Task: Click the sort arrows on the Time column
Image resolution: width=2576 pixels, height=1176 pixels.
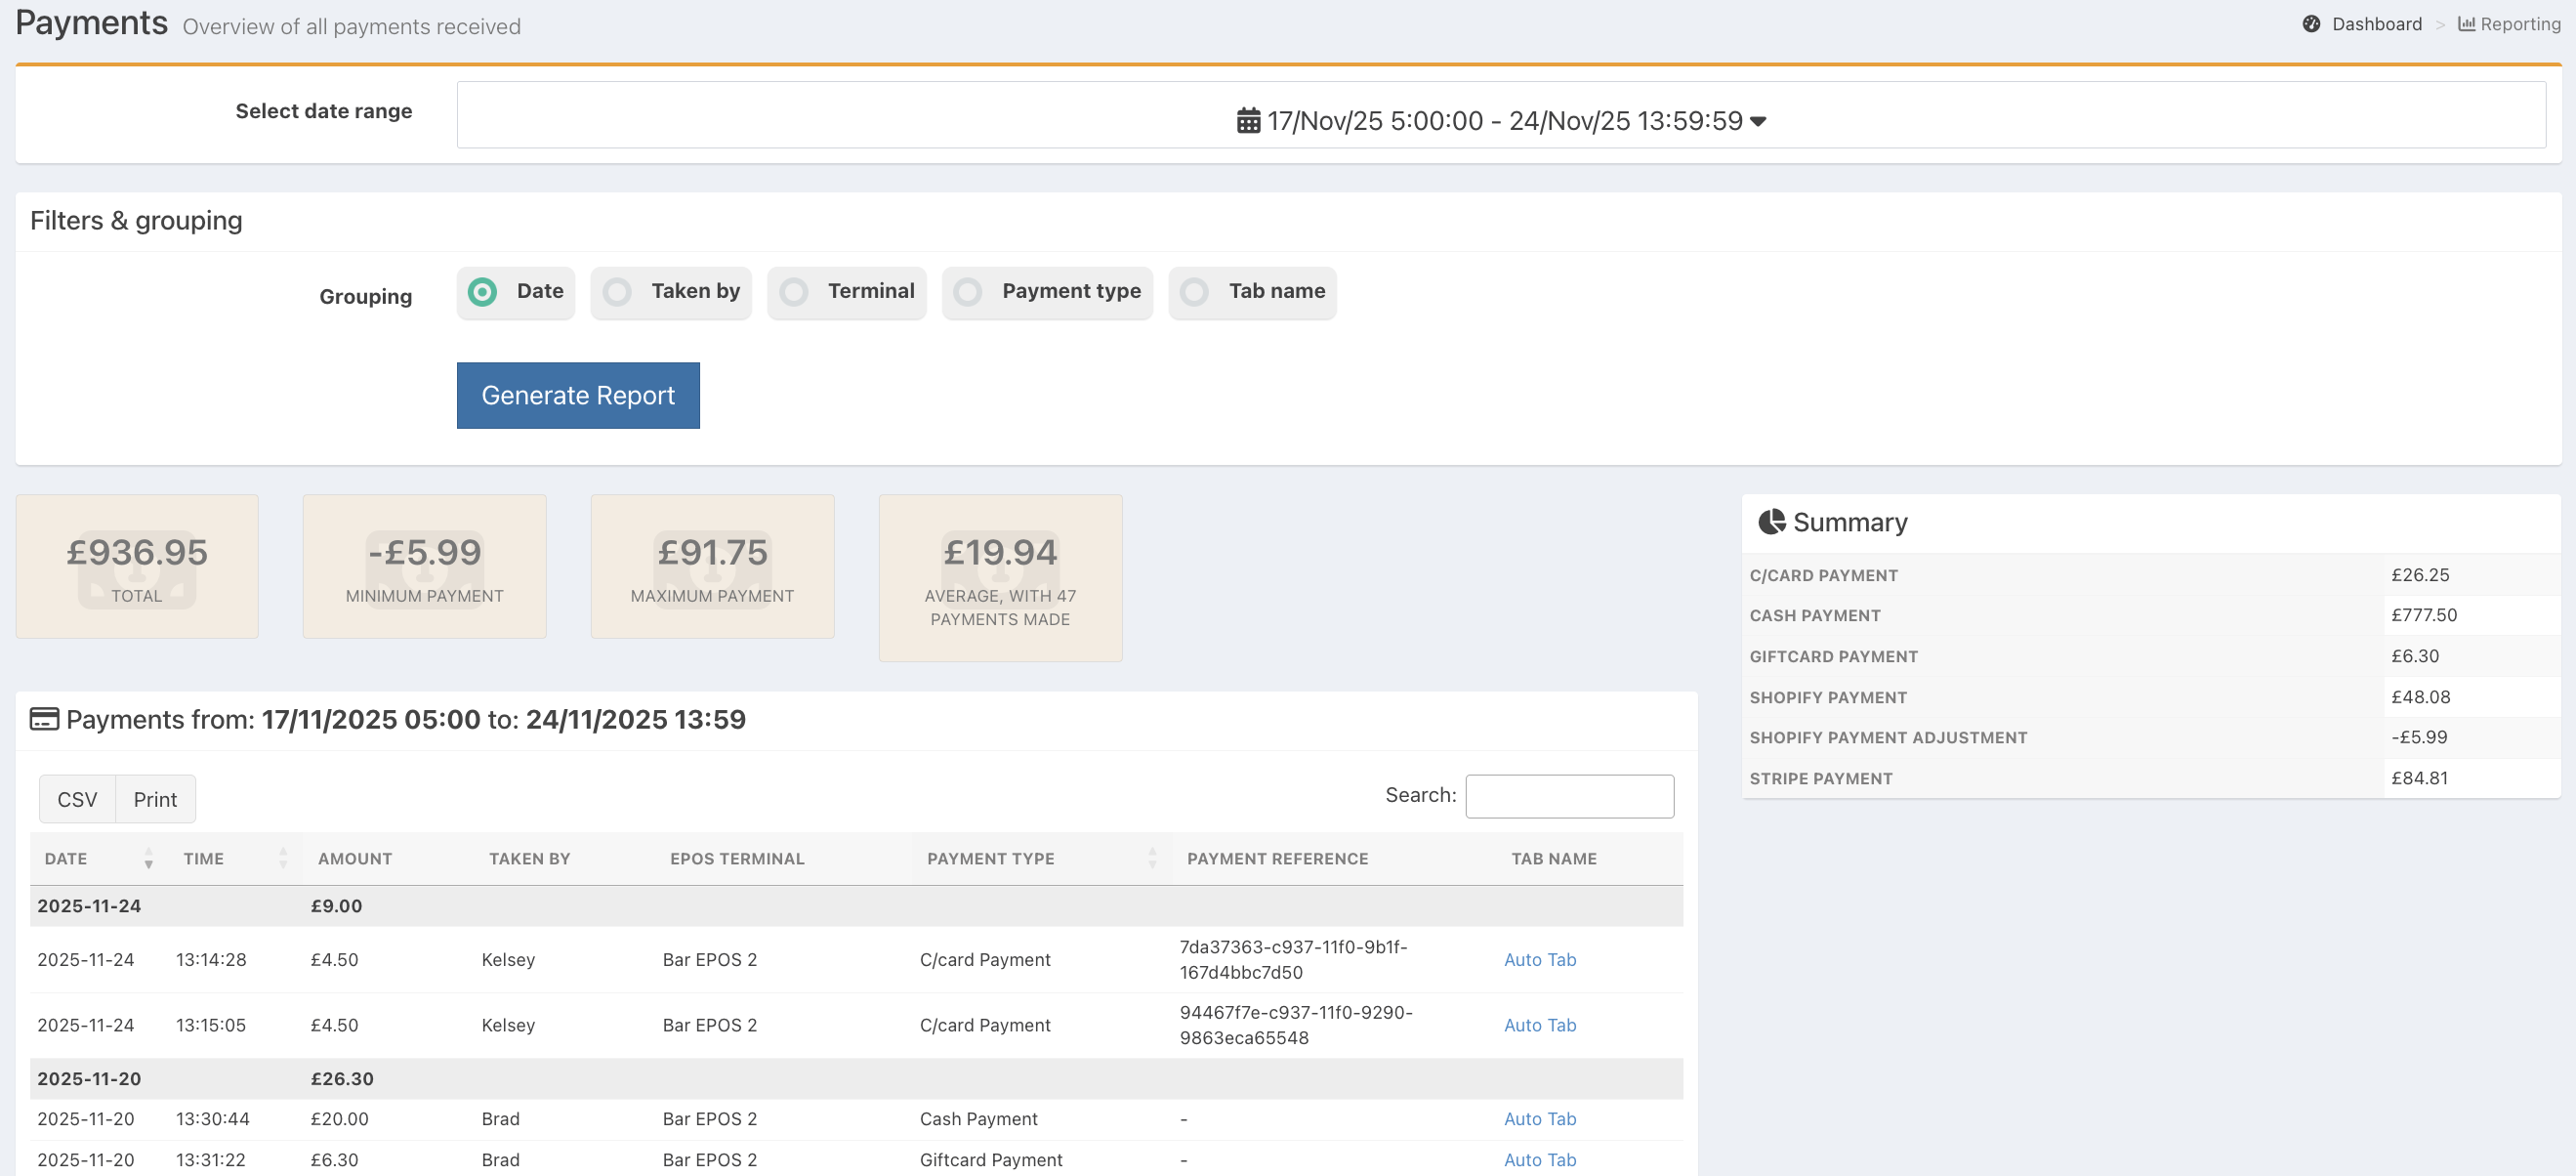Action: 283,859
